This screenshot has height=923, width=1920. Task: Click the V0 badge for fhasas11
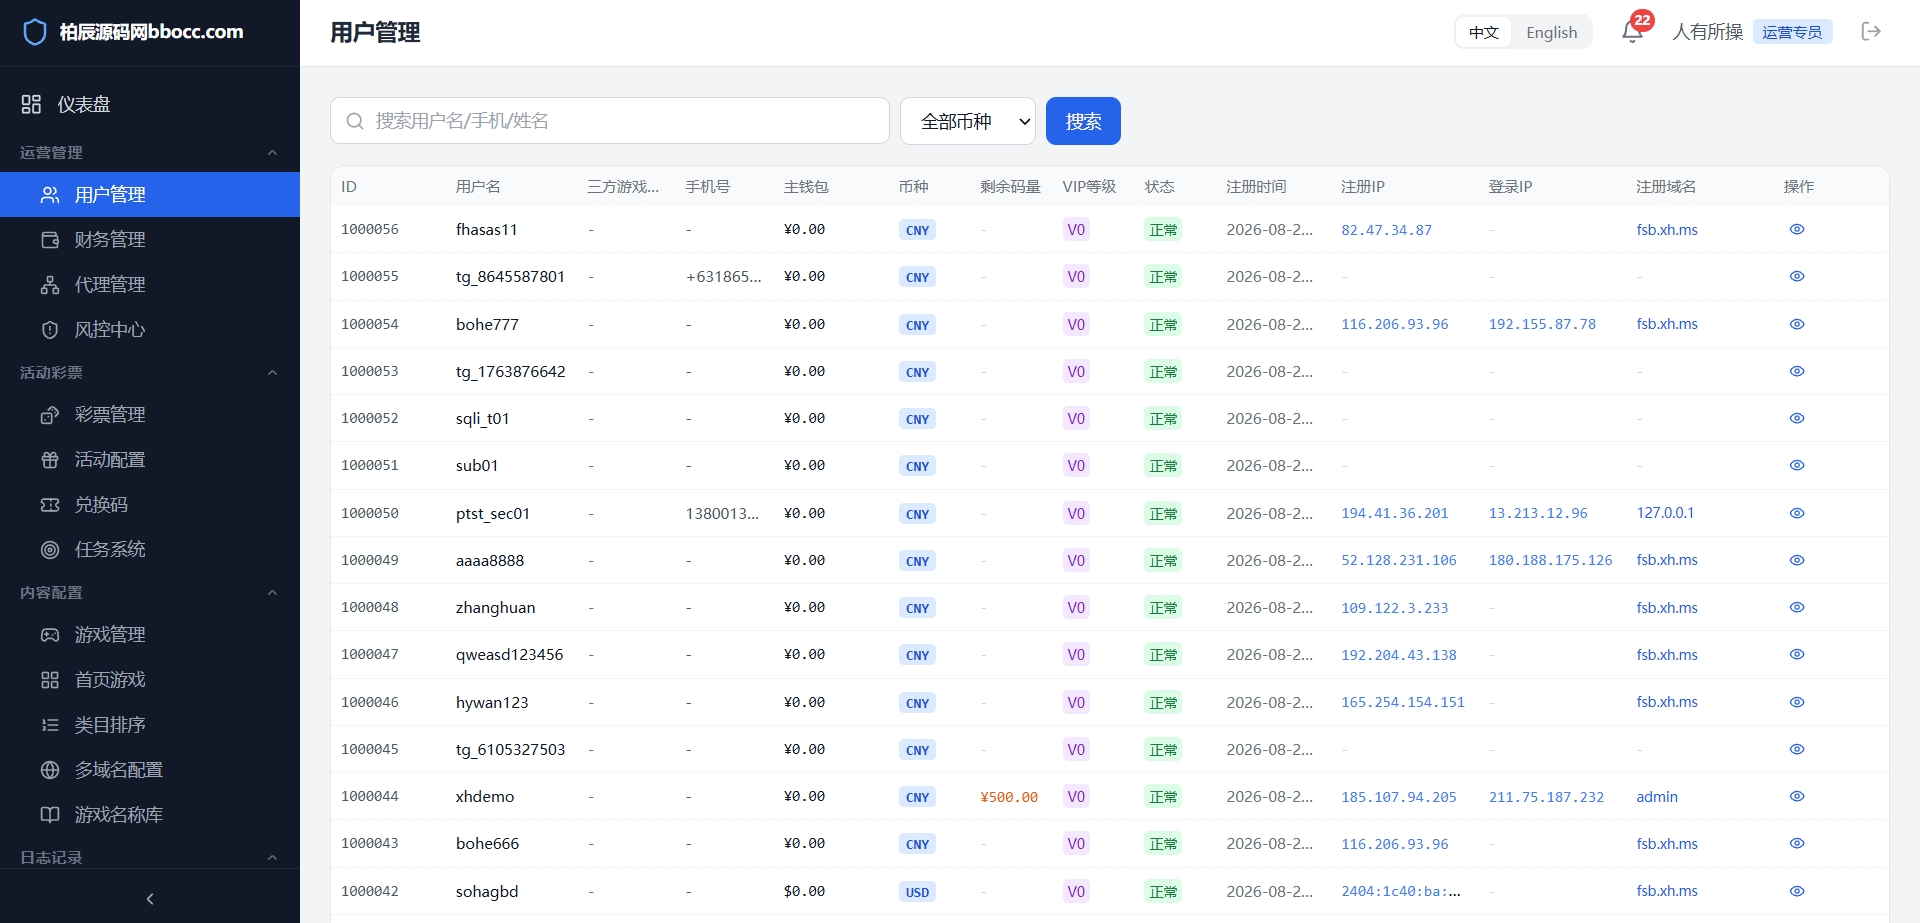coord(1076,230)
